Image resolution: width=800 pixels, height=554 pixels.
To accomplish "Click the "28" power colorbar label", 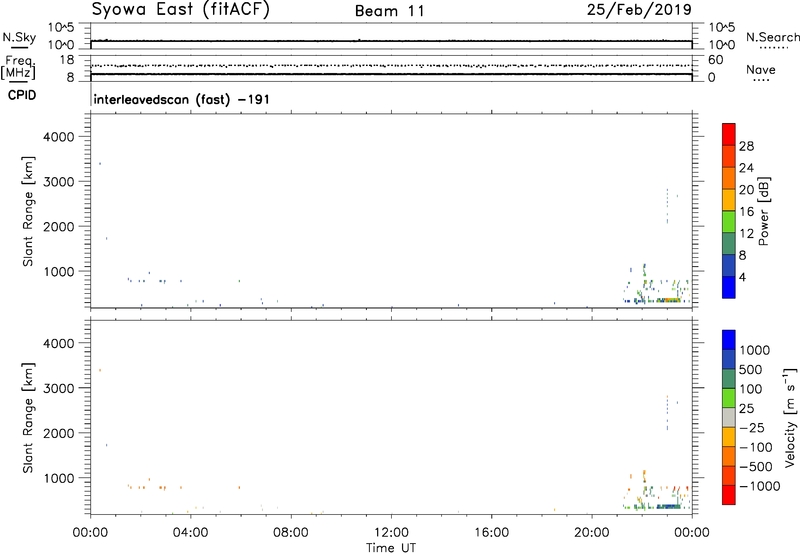I will tap(746, 146).
